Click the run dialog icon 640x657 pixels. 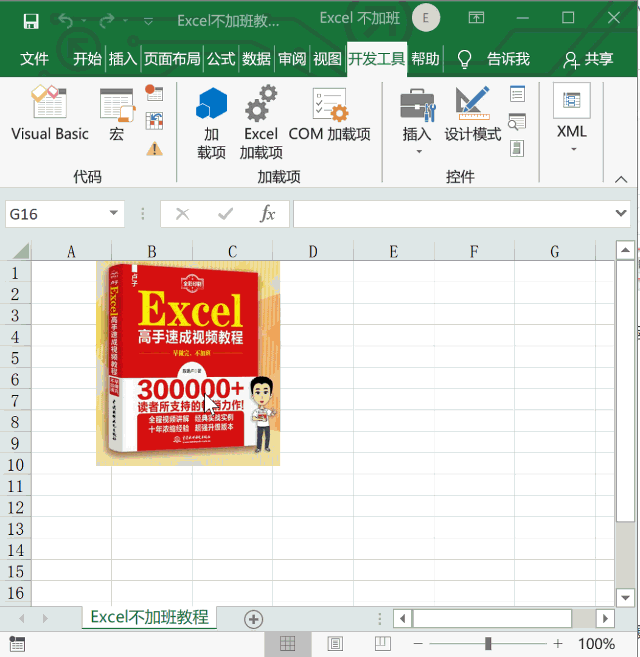(517, 149)
